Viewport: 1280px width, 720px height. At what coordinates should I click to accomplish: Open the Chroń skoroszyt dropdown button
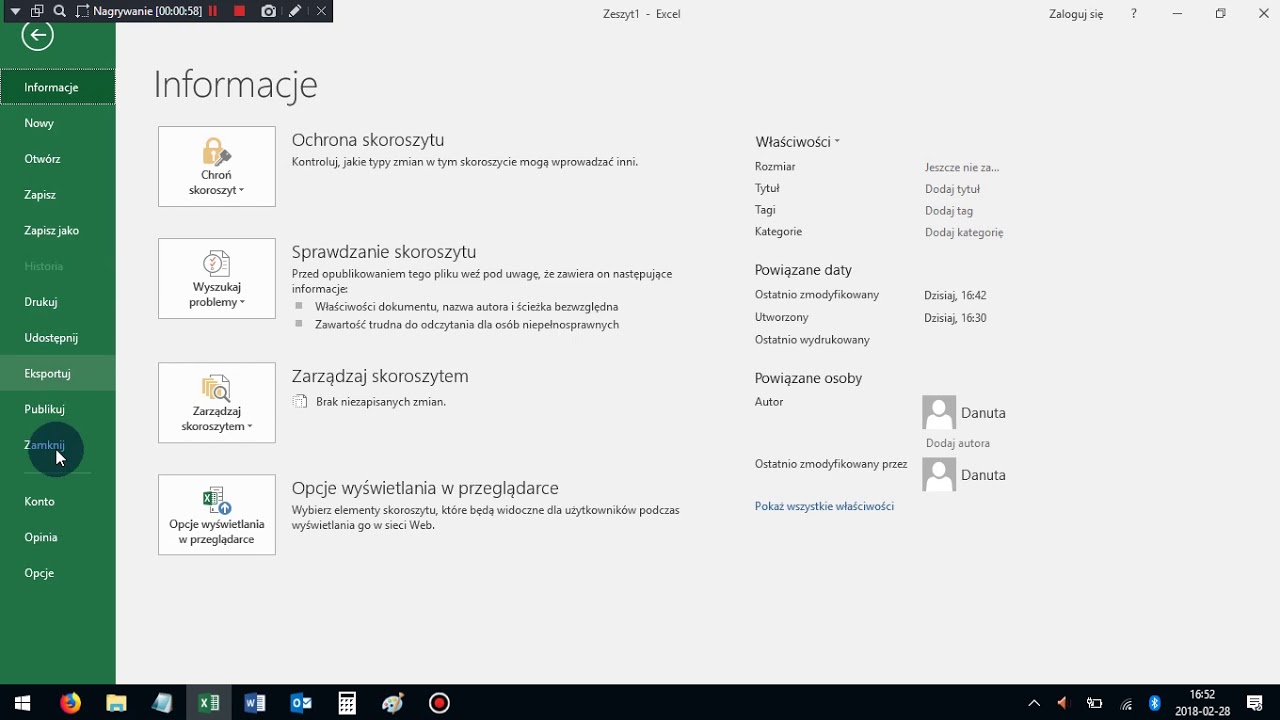click(217, 166)
